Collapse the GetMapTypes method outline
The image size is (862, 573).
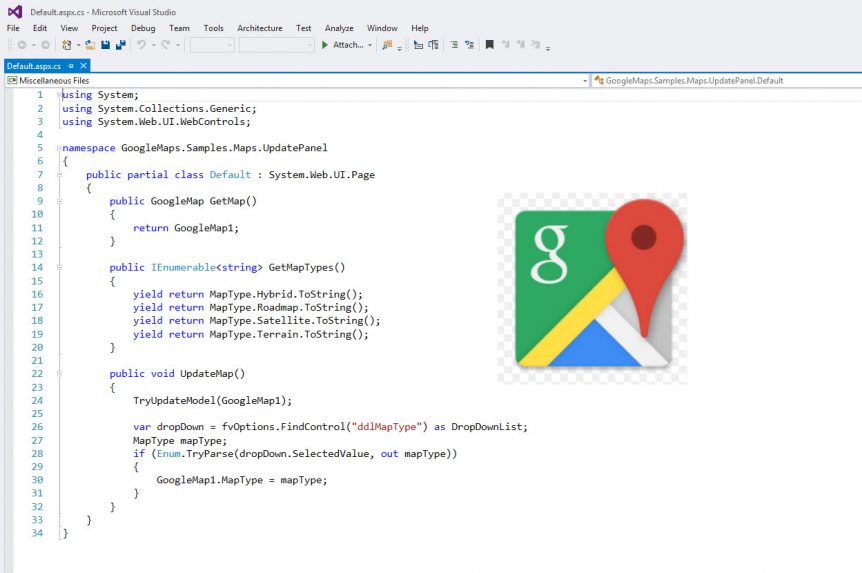[x=59, y=268]
